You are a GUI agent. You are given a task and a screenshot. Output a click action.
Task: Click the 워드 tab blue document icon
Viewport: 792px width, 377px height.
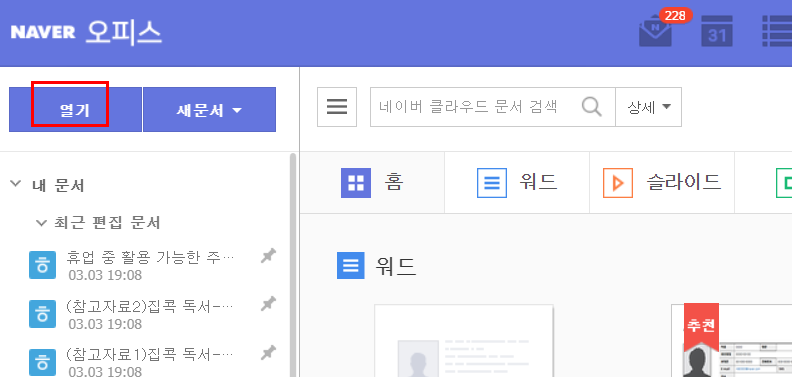pyautogui.click(x=492, y=182)
